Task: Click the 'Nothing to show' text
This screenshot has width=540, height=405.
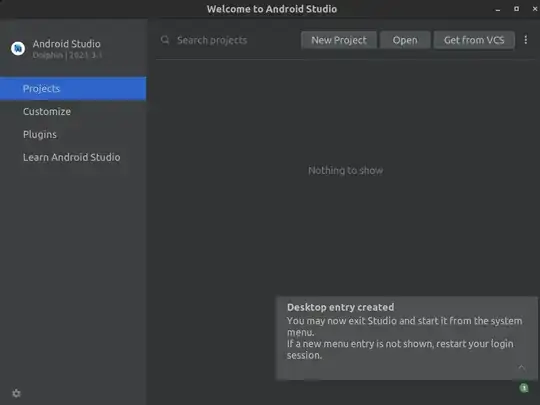Action: pos(345,170)
